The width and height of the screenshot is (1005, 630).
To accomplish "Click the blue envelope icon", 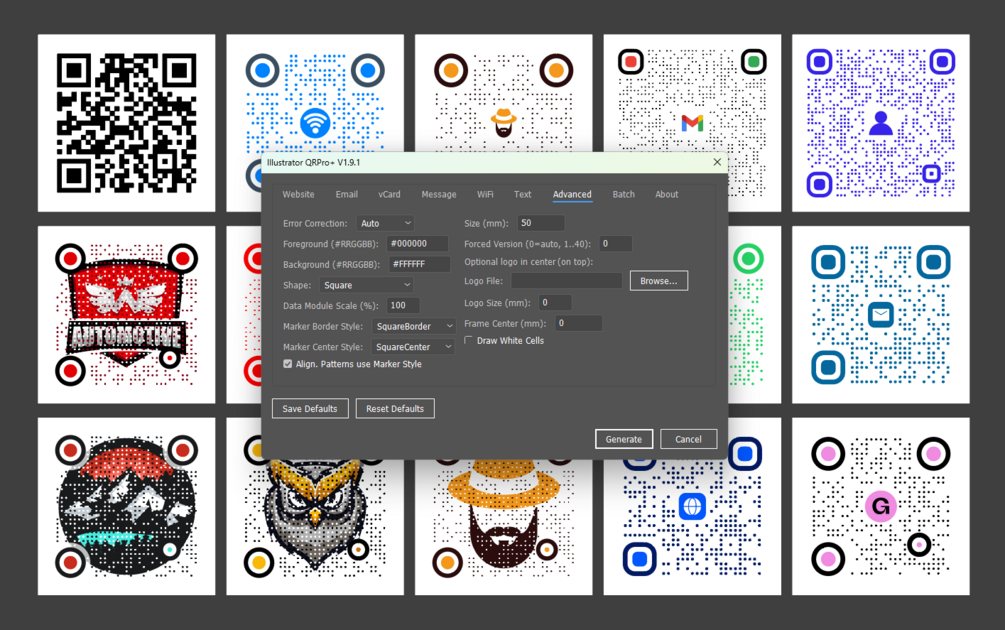I will click(881, 315).
